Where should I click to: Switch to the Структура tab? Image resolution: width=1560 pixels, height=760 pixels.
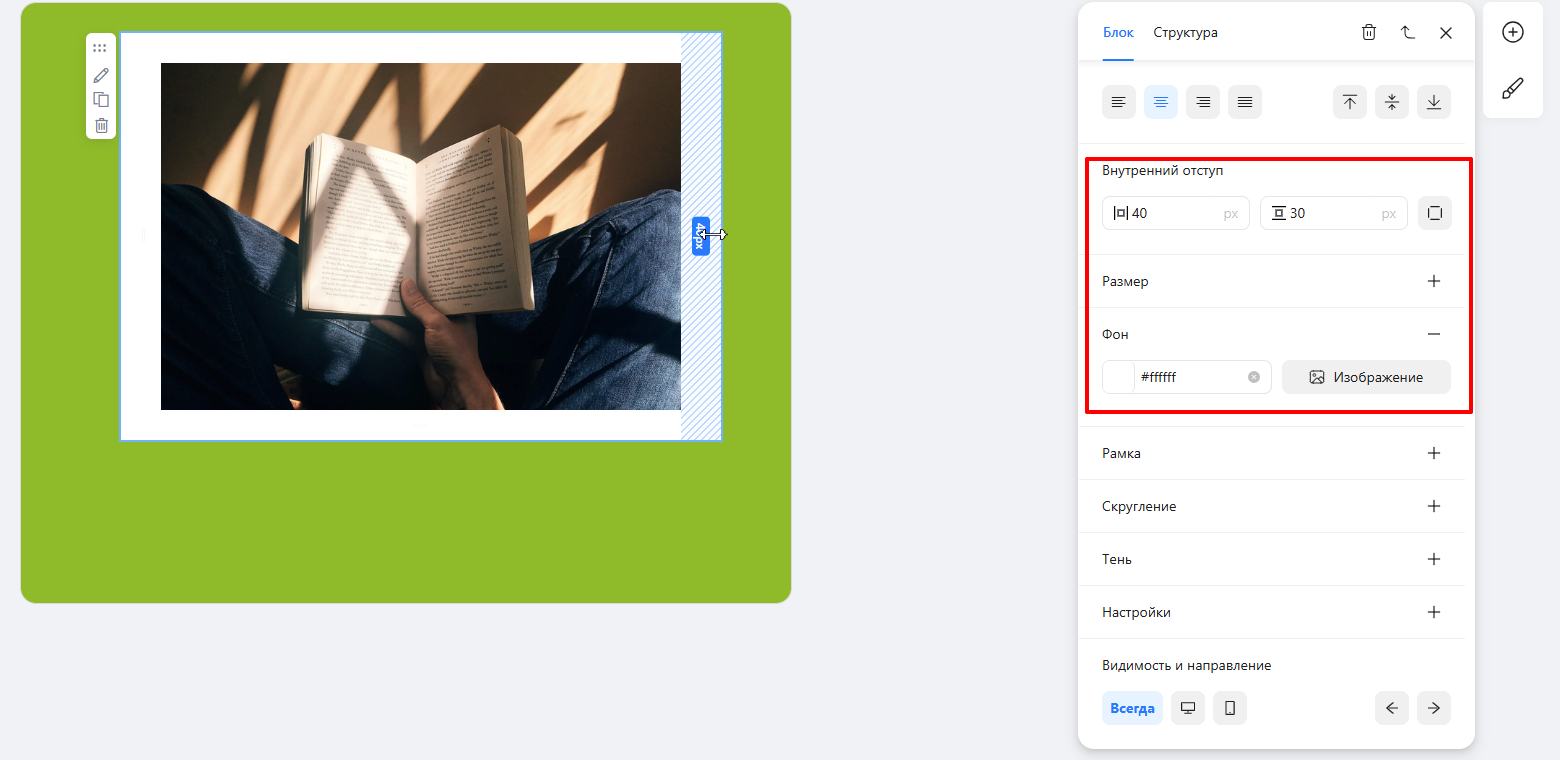point(1185,32)
